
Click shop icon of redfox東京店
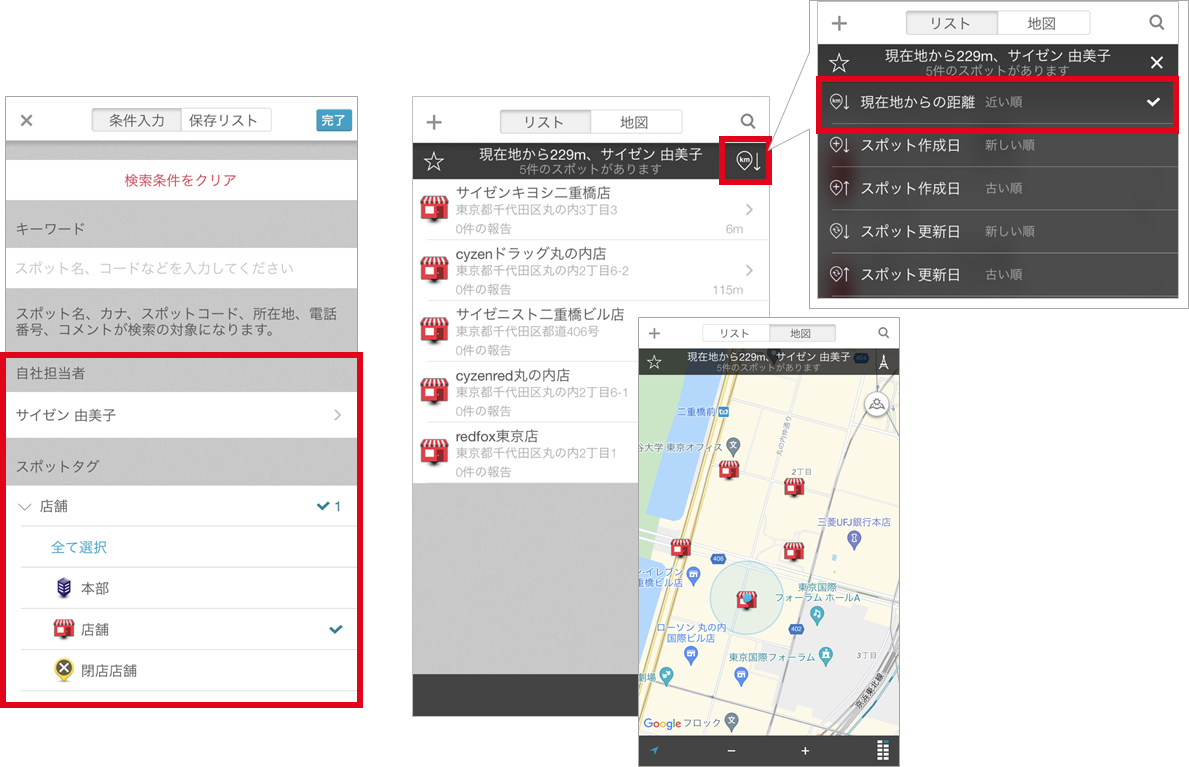click(435, 451)
